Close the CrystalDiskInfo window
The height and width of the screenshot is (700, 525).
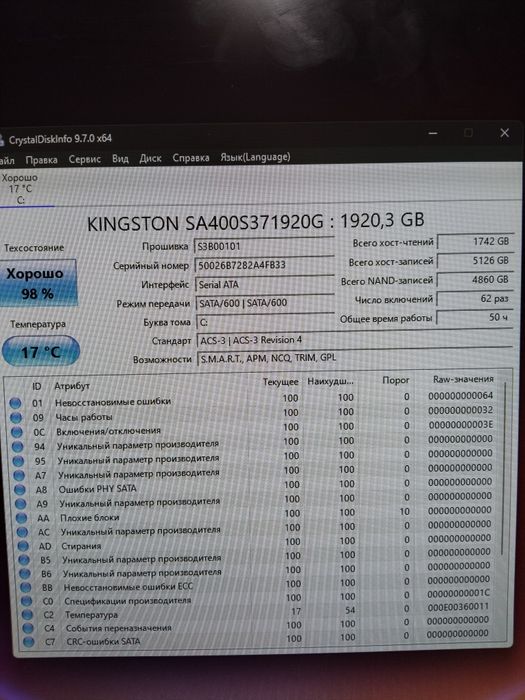tap(504, 133)
